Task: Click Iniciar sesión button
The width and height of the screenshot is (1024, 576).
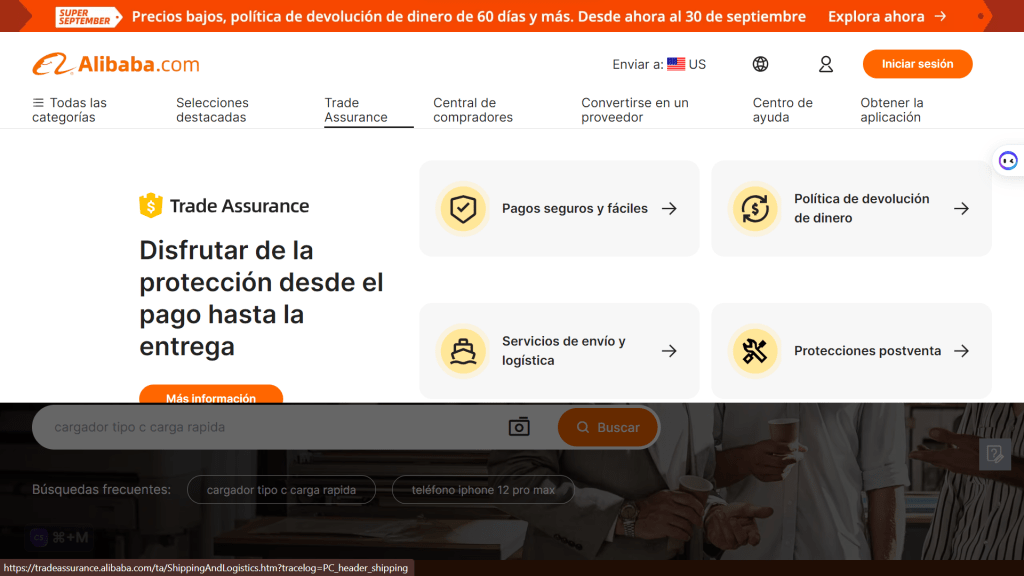Action: (918, 64)
